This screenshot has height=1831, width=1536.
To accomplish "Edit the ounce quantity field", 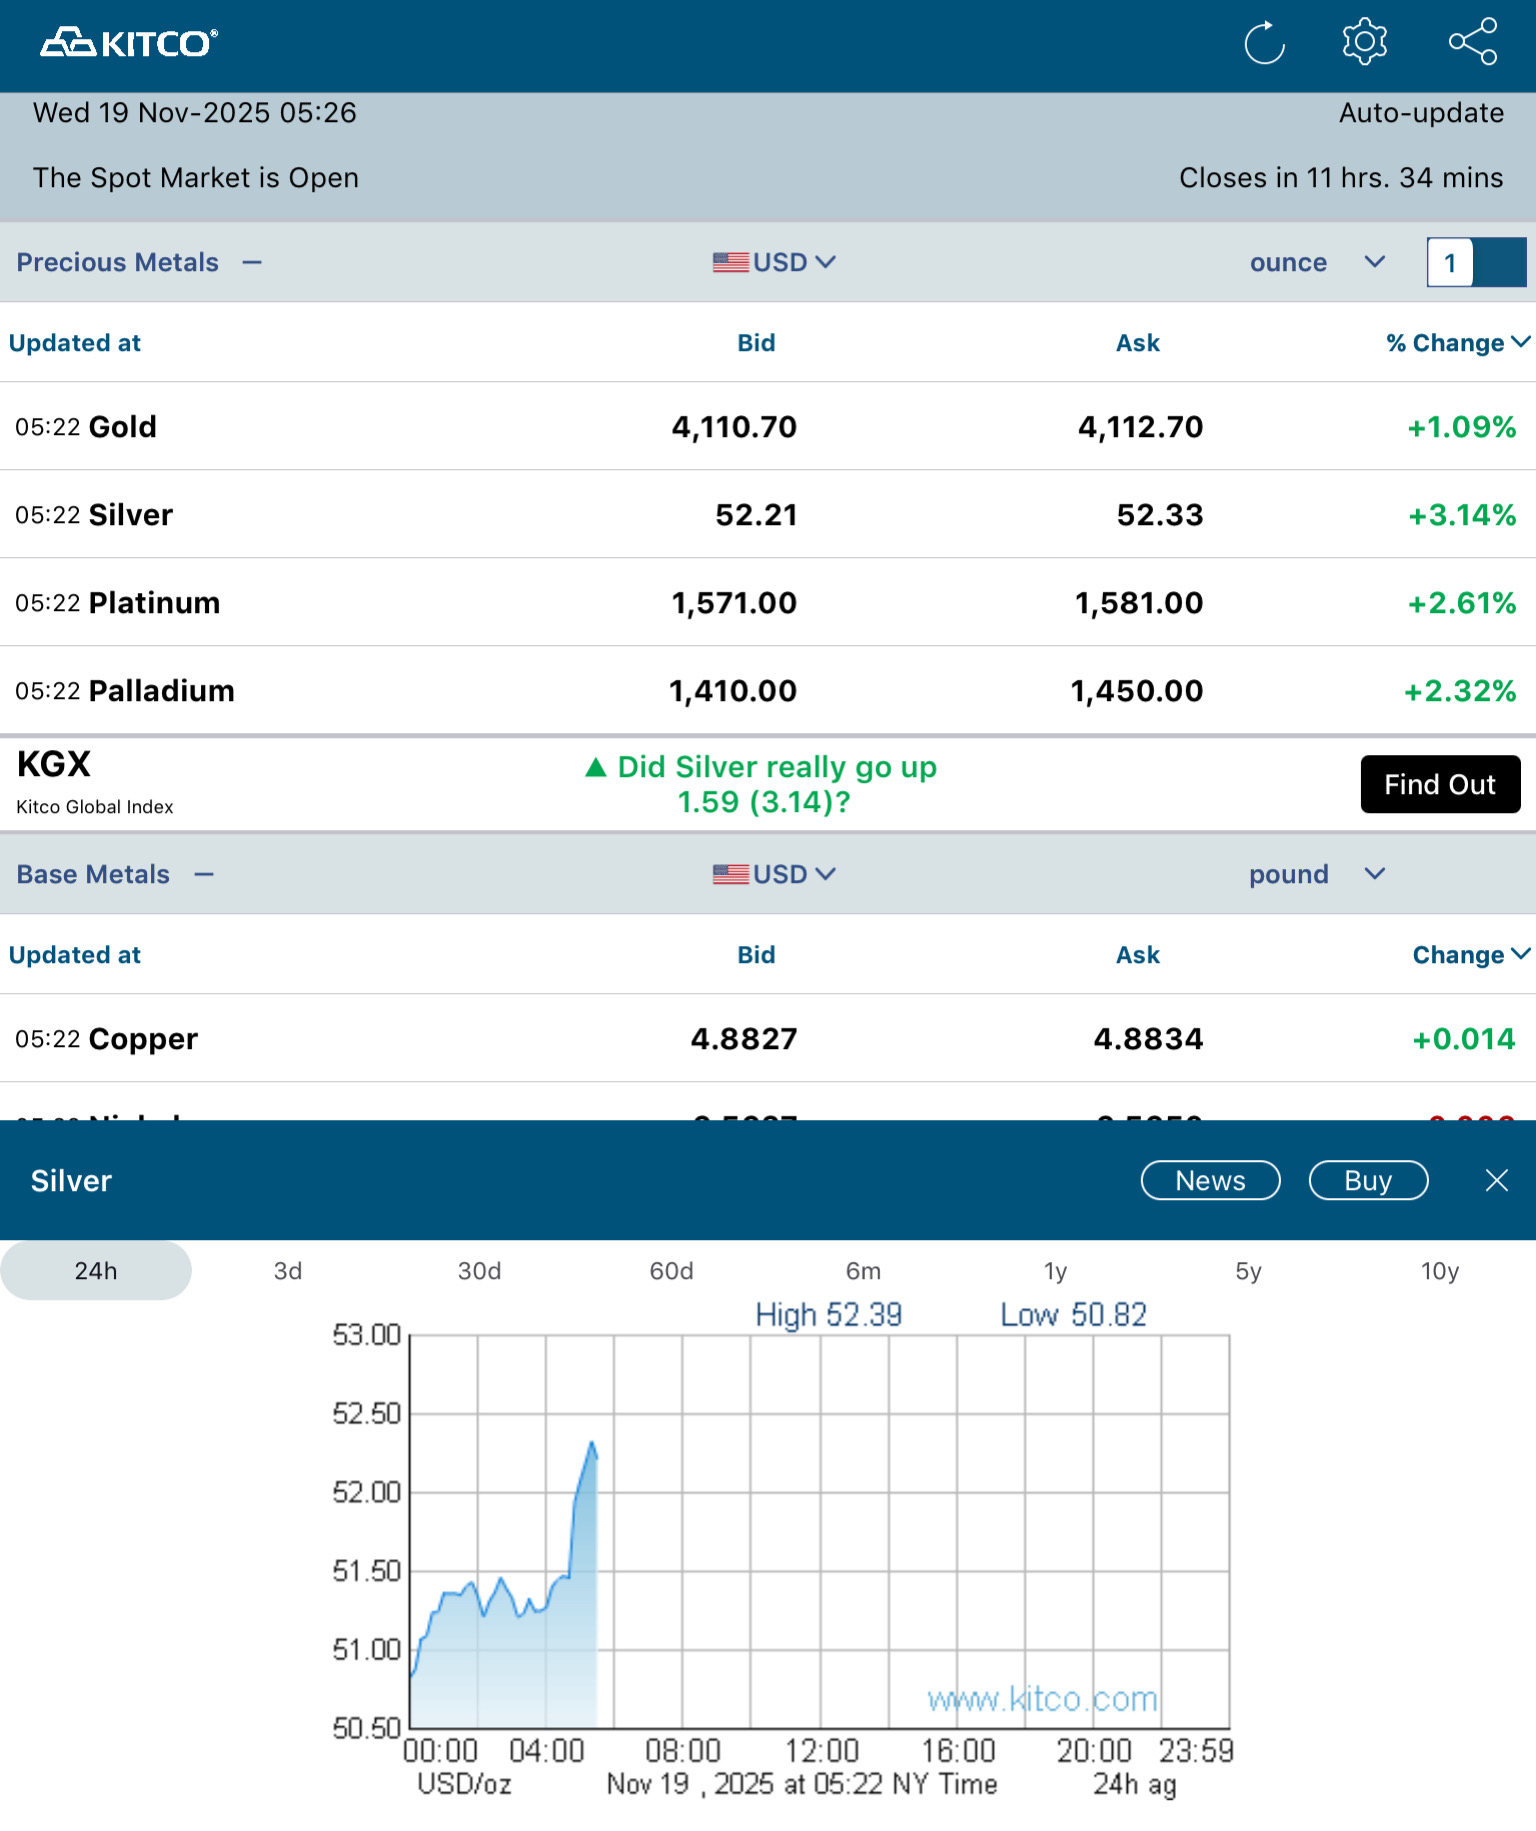I will 1450,262.
